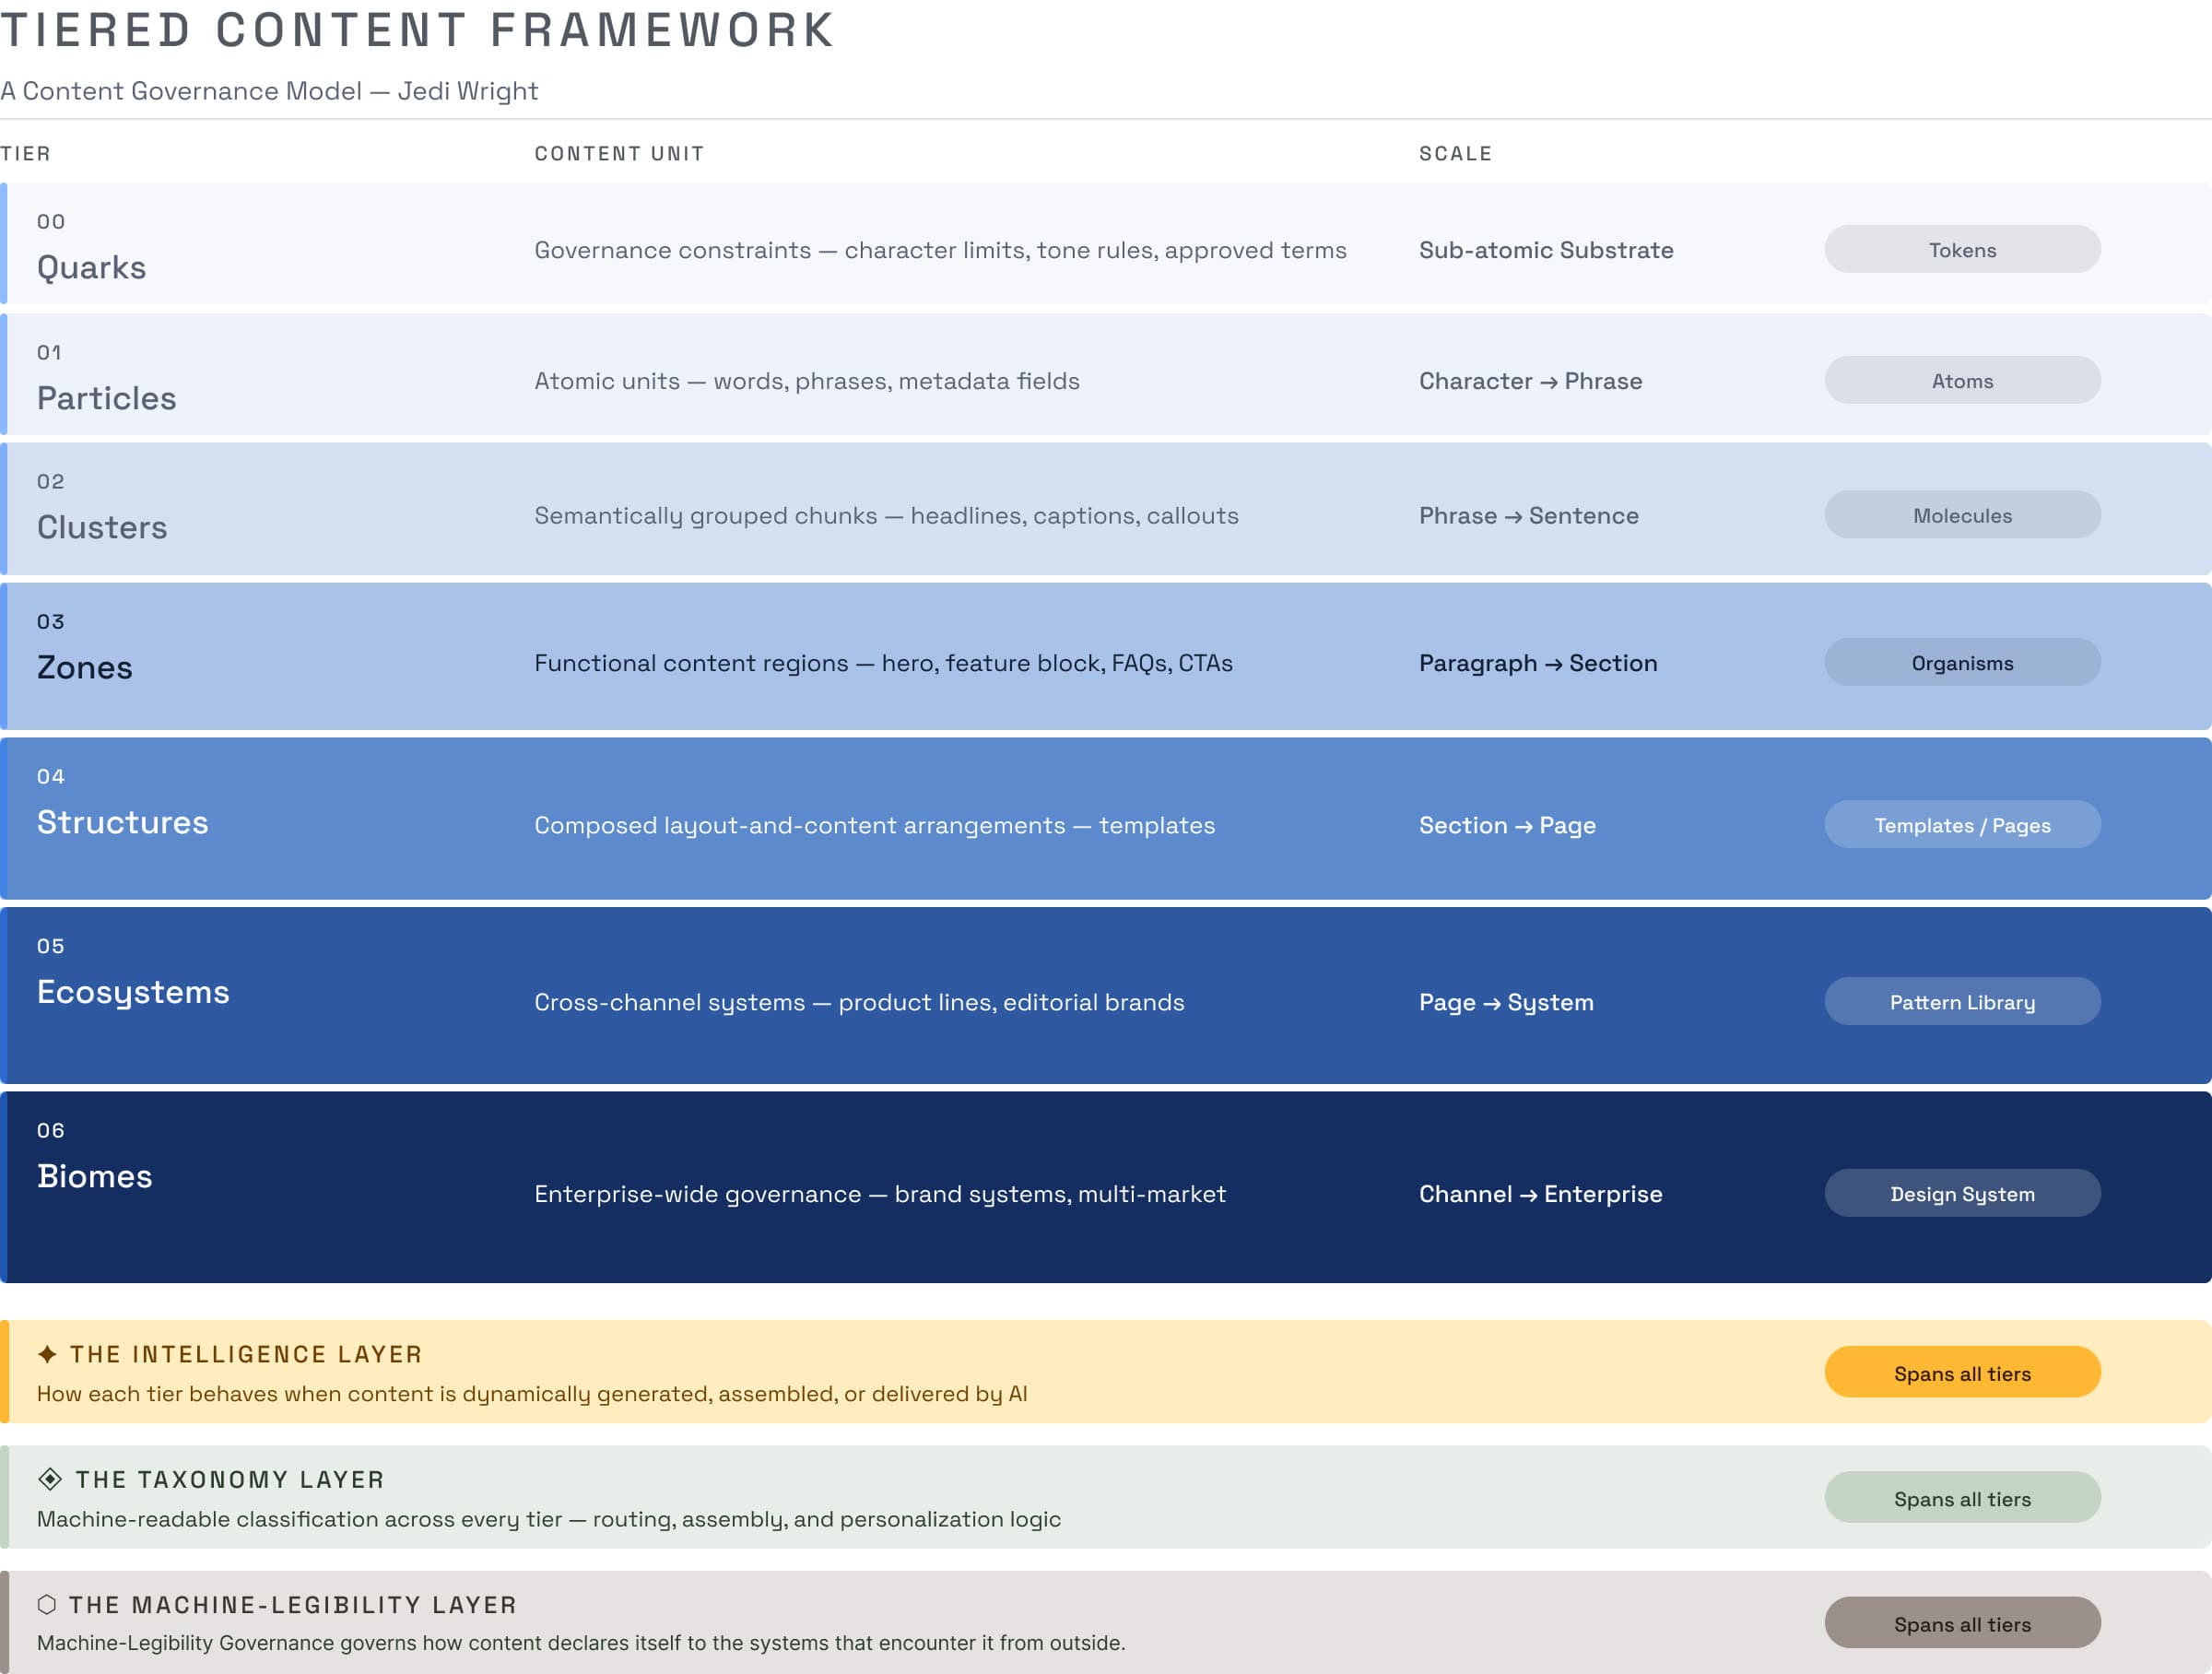Click the Composed layout-and-content arrangements description
The width and height of the screenshot is (2212, 1674).
point(875,825)
